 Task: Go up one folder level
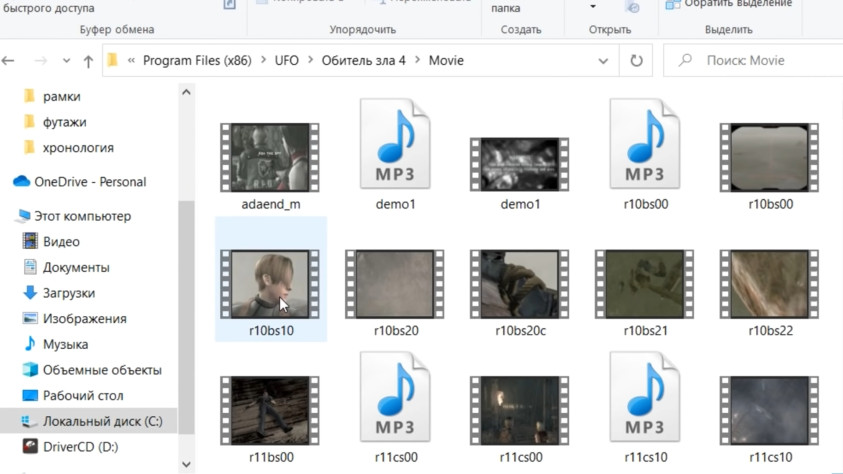(x=88, y=61)
